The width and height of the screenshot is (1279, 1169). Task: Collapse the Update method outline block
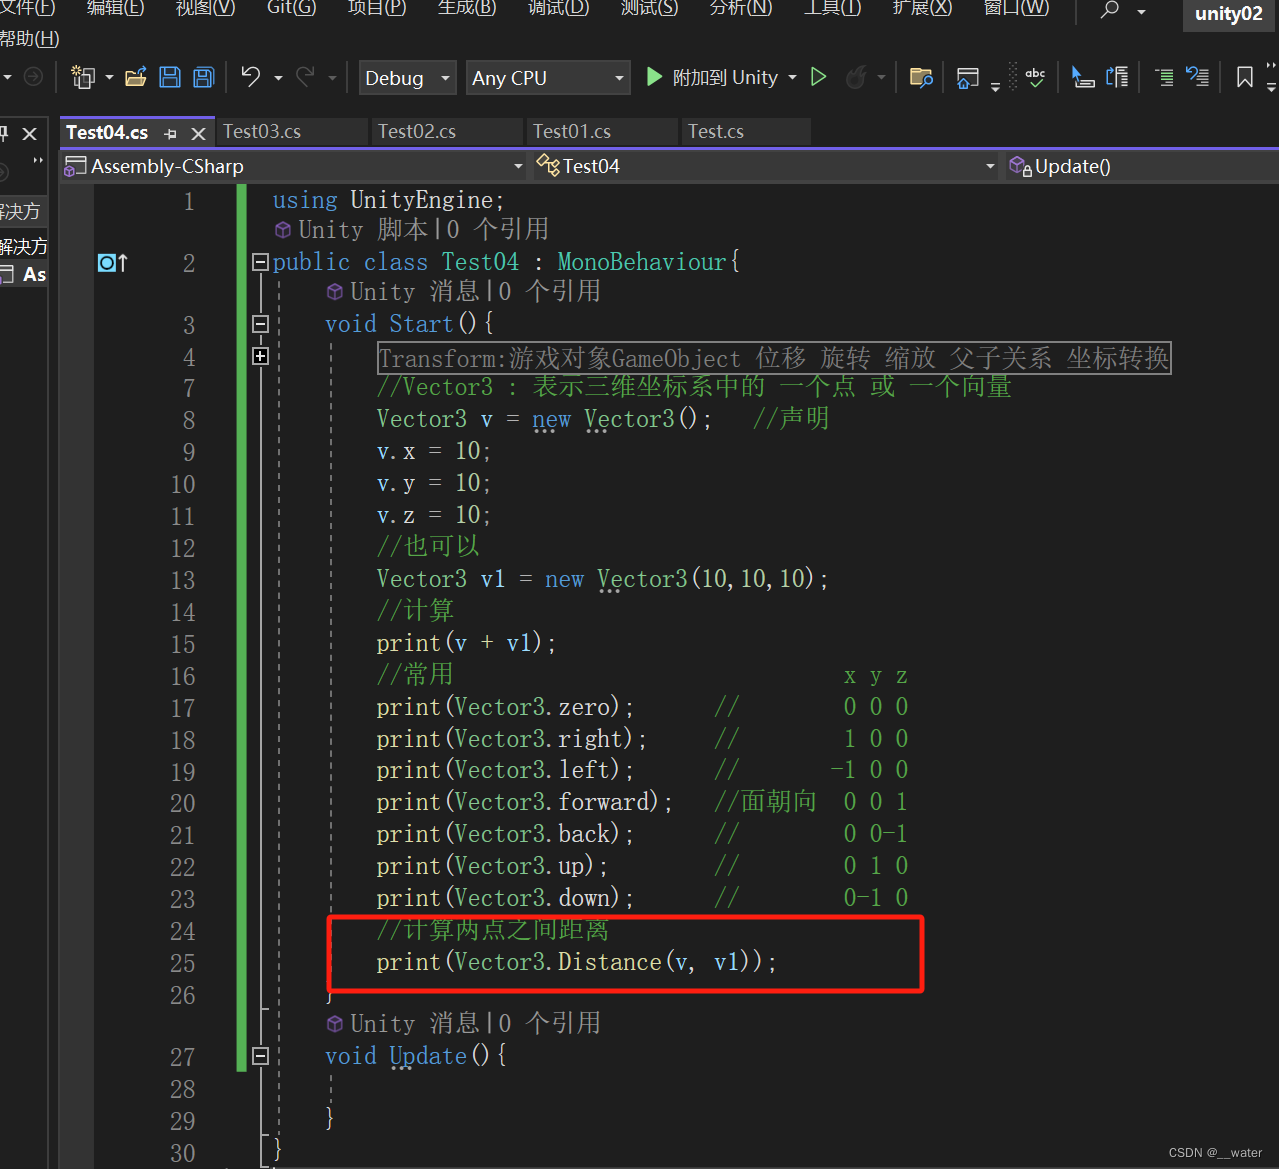coord(260,1056)
